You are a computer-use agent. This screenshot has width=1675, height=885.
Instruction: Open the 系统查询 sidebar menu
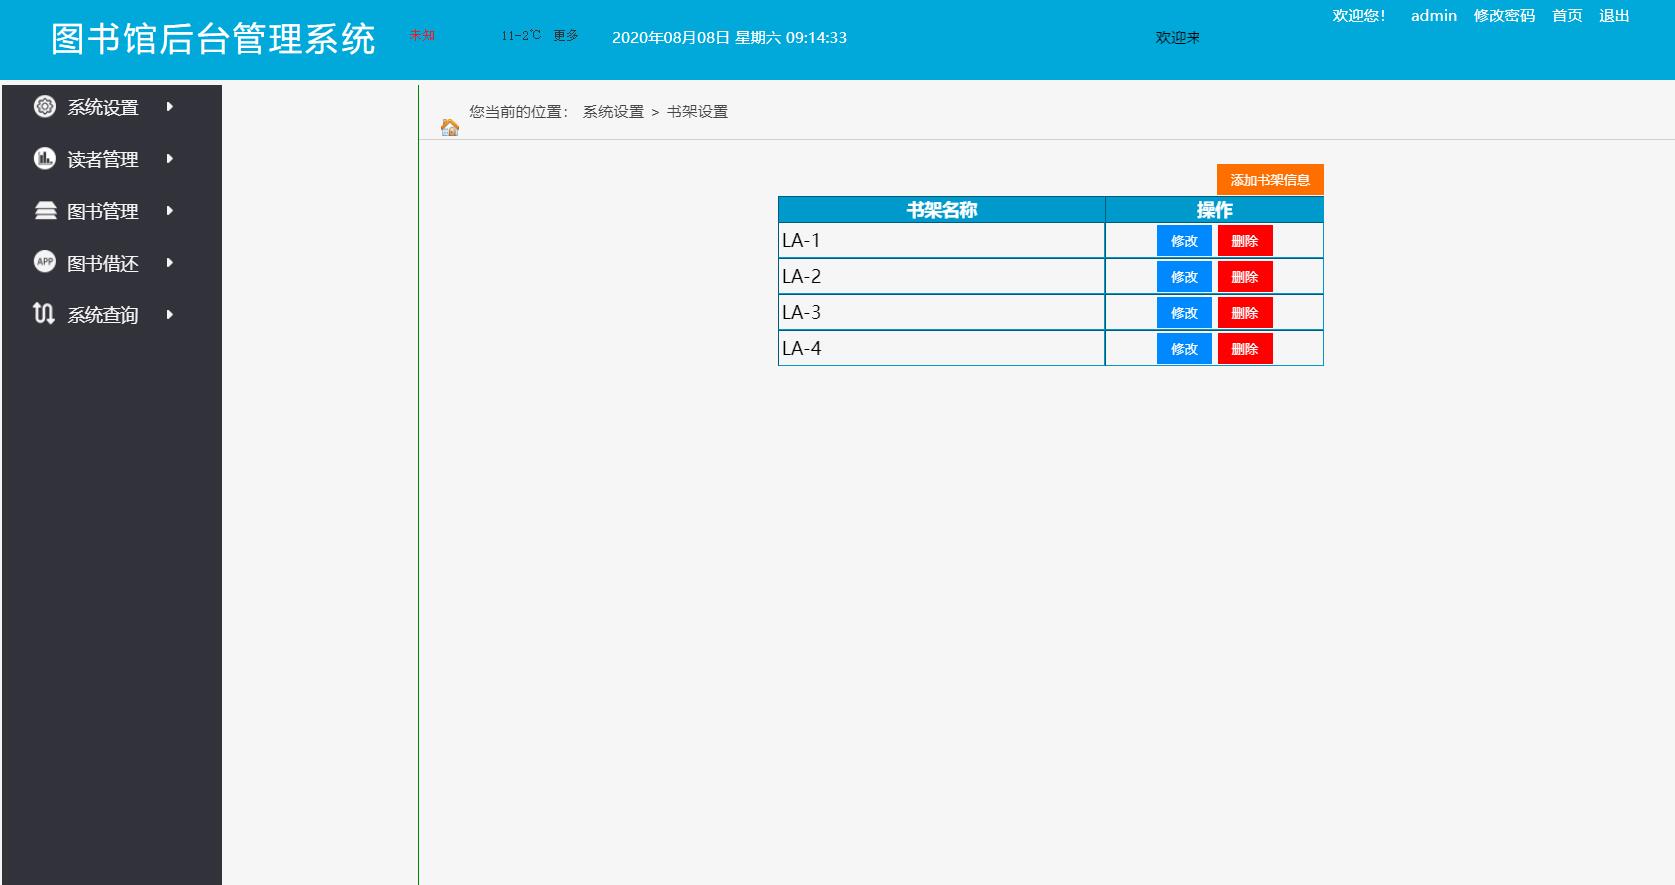point(102,315)
